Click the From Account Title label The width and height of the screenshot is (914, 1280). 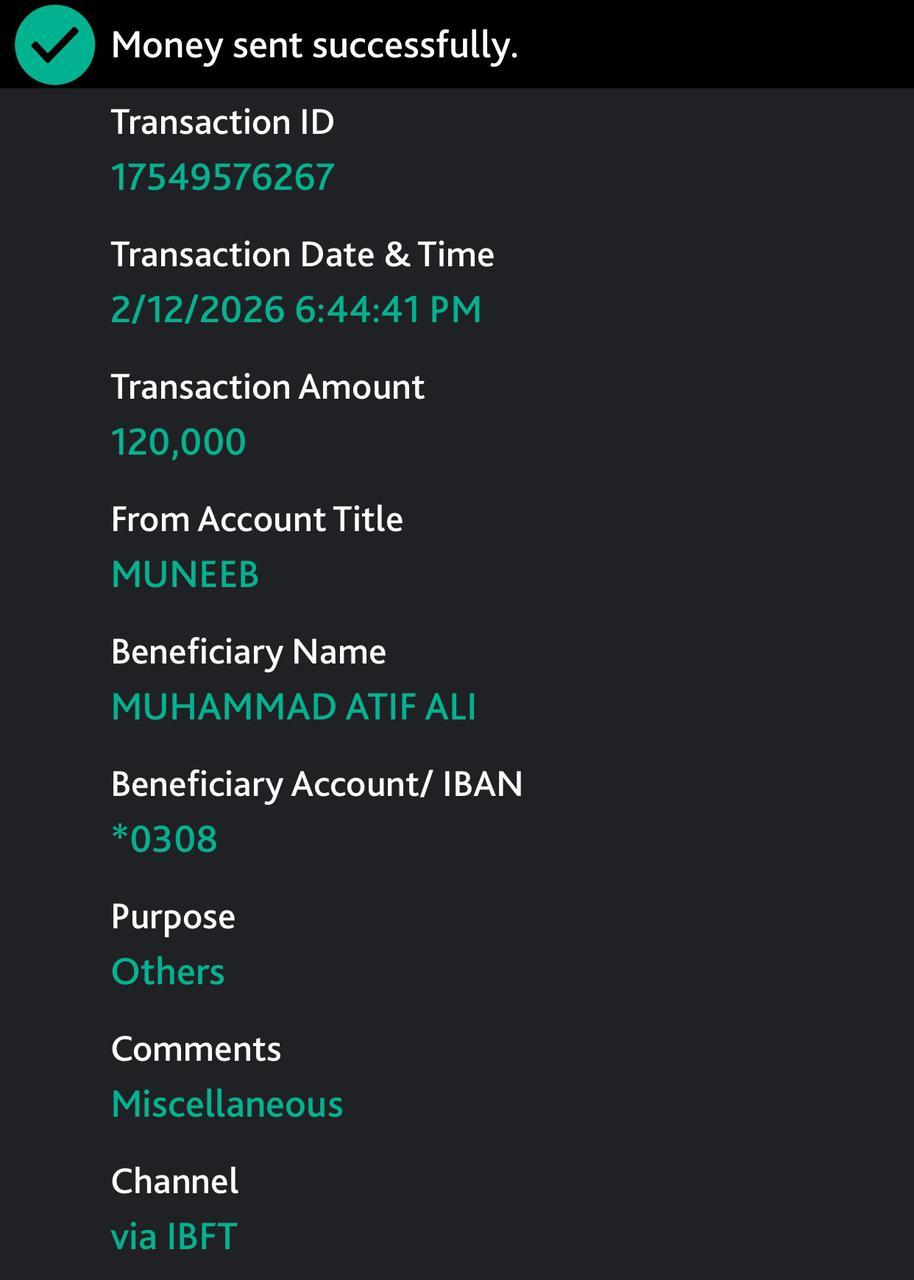point(256,519)
